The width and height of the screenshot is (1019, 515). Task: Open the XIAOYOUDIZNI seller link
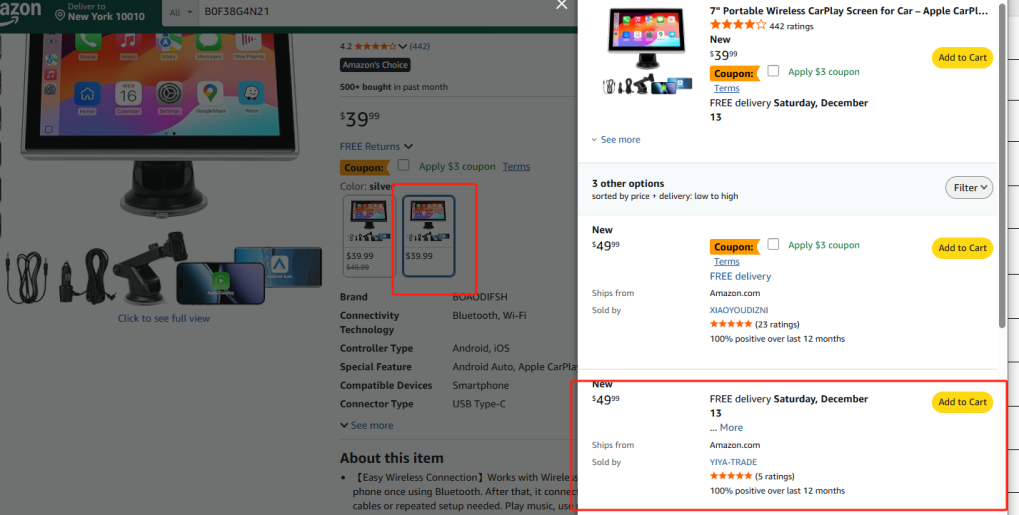(x=739, y=310)
